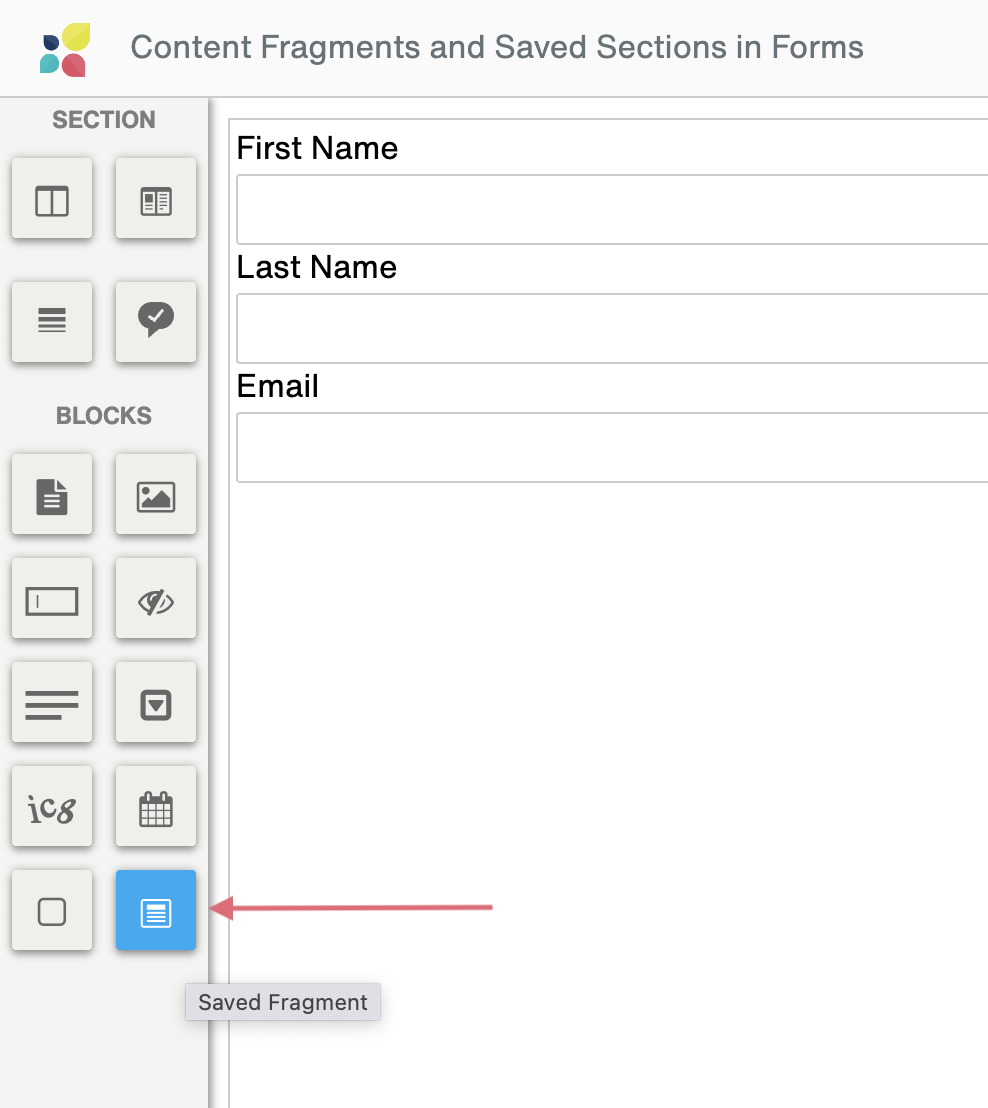Click the BLOCKS heading in the sidebar

click(104, 416)
